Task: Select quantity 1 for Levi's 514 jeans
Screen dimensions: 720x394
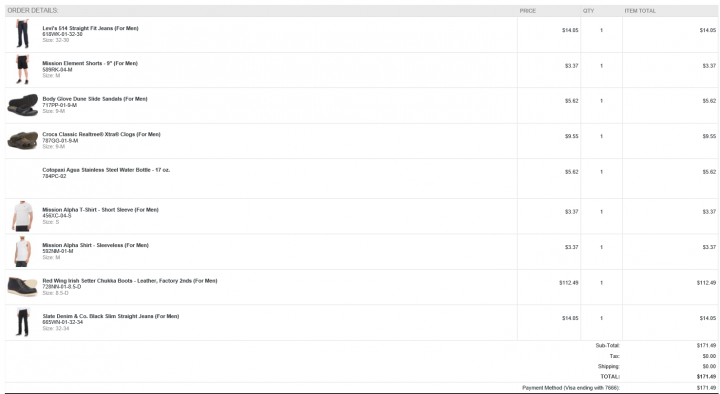Action: pyautogui.click(x=601, y=30)
